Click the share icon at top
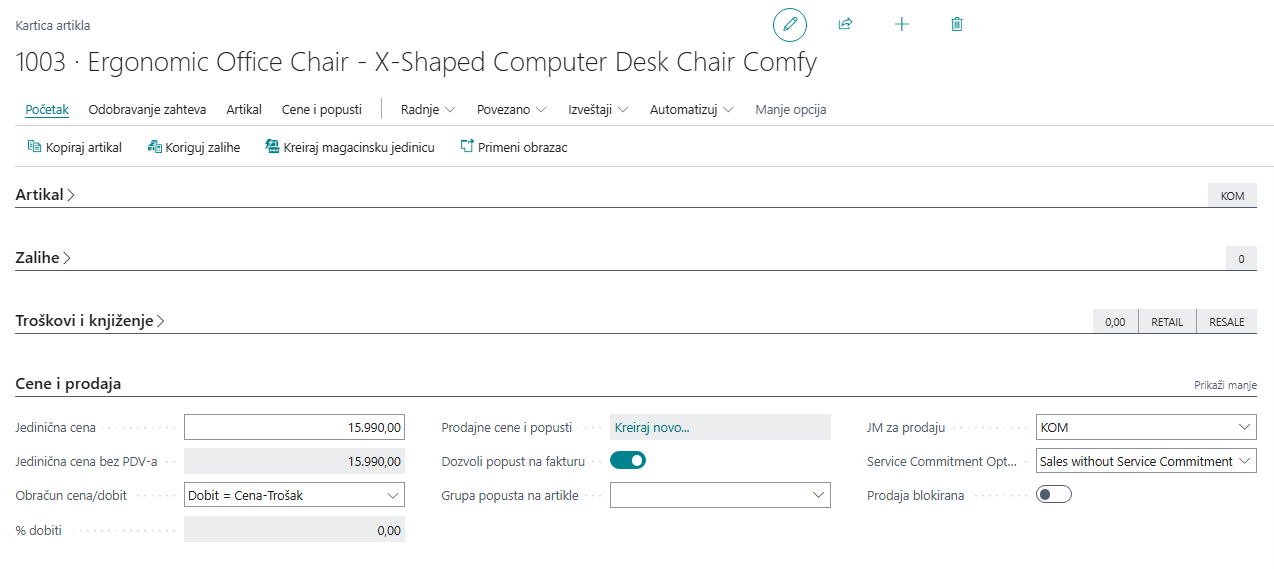The image size is (1274, 569). pyautogui.click(x=845, y=24)
